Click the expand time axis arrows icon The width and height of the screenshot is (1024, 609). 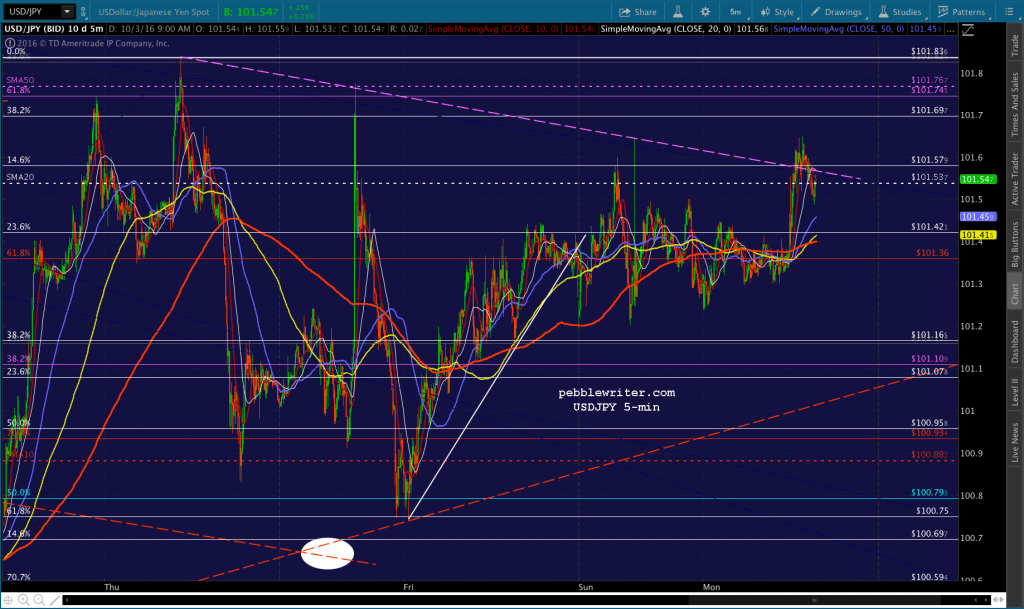coord(998,599)
